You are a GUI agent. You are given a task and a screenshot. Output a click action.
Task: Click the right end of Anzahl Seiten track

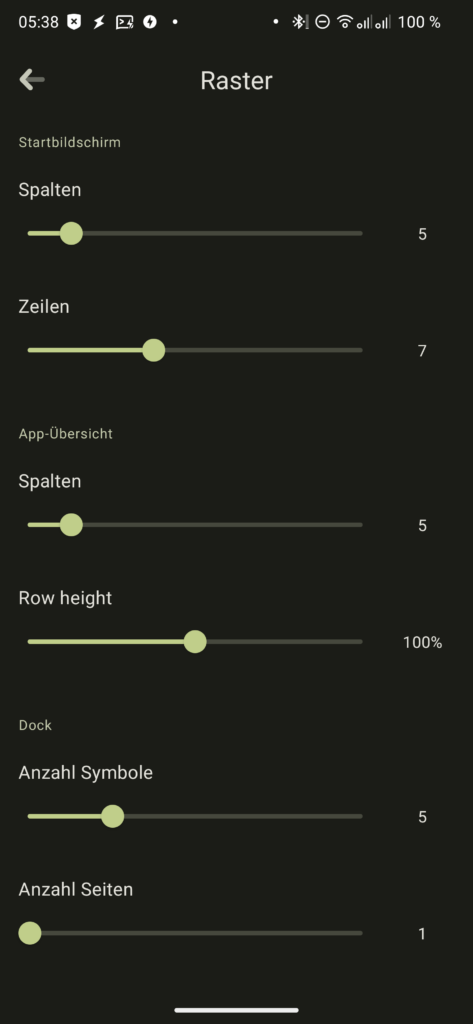pyautogui.click(x=360, y=933)
